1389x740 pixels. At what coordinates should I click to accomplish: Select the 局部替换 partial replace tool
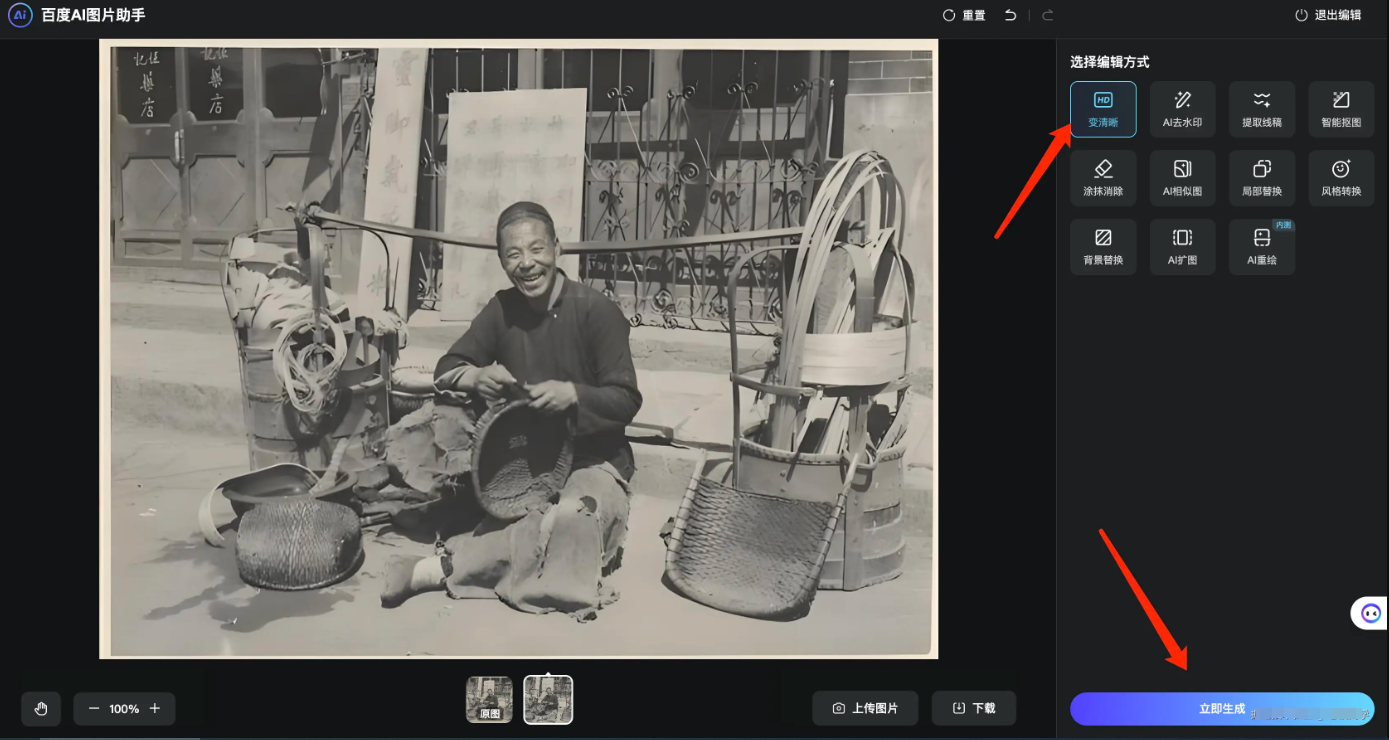tap(1262, 178)
